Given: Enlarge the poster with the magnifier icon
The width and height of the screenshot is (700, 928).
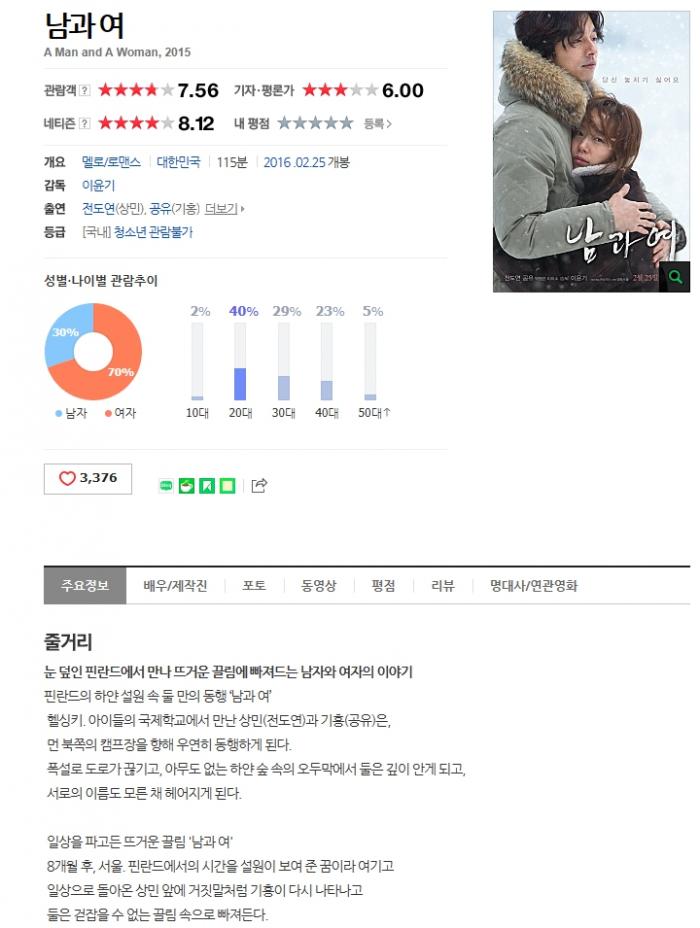Looking at the screenshot, I should tap(676, 277).
